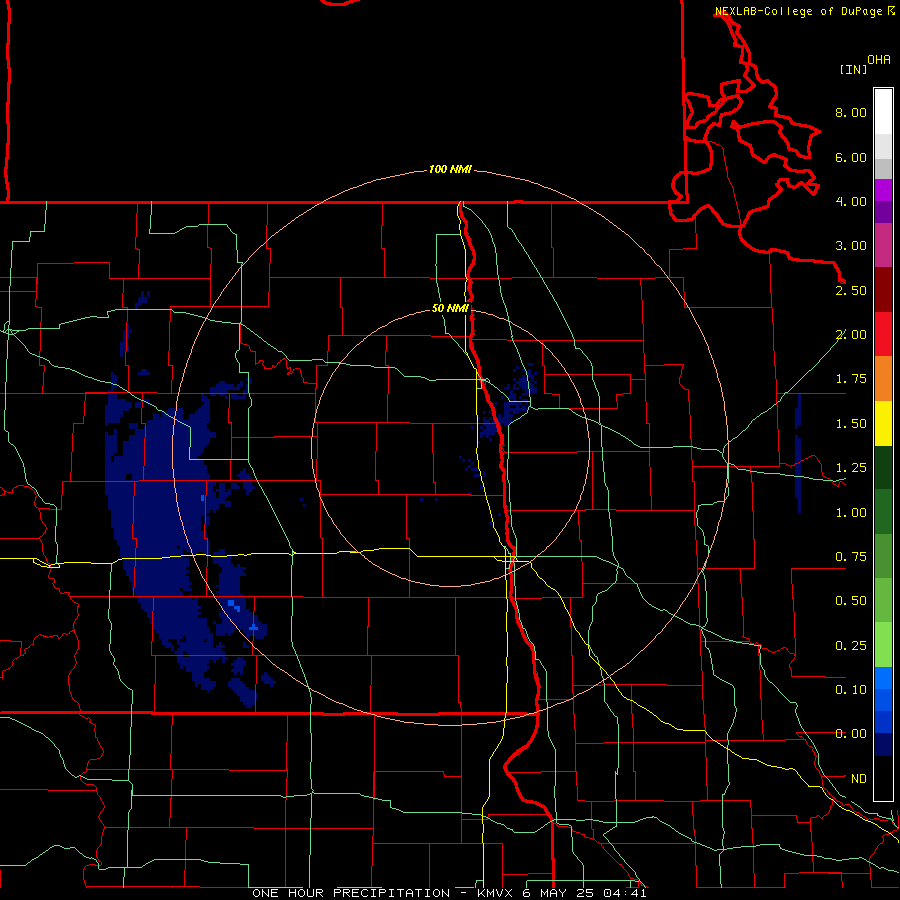This screenshot has width=900, height=900.
Task: Click the [IN] units label
Action: [853, 69]
